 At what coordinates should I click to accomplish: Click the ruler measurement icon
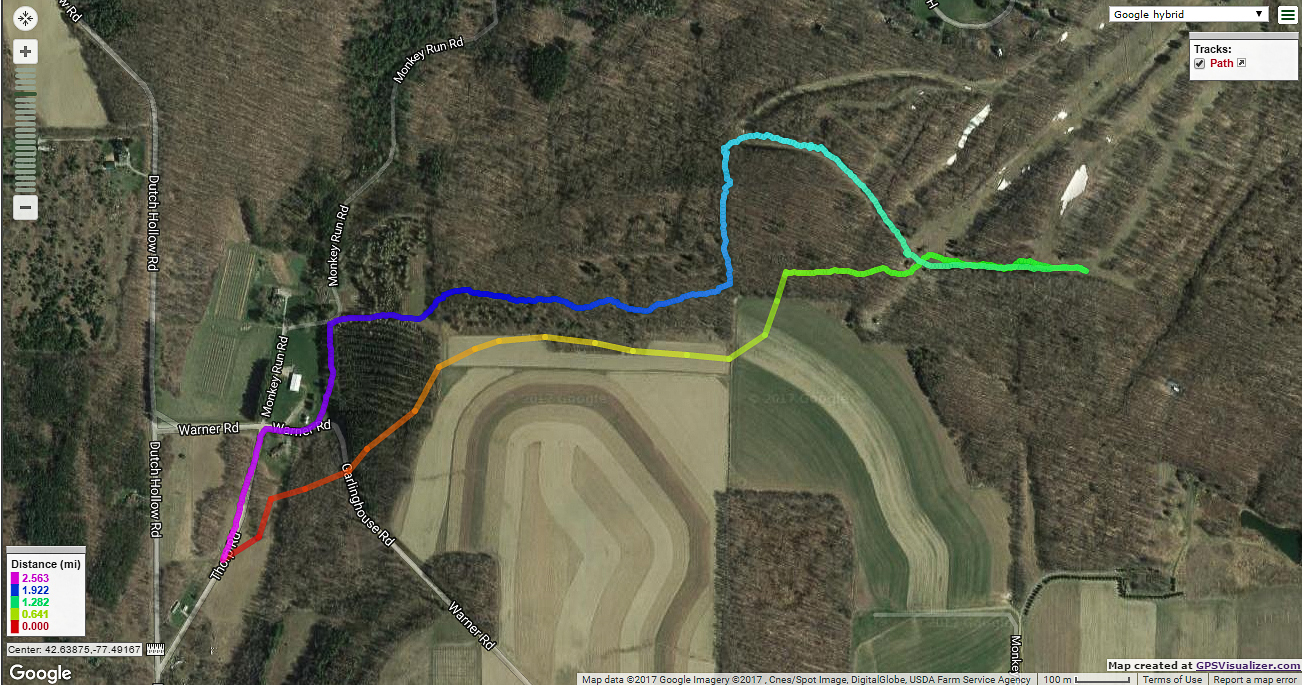click(155, 649)
